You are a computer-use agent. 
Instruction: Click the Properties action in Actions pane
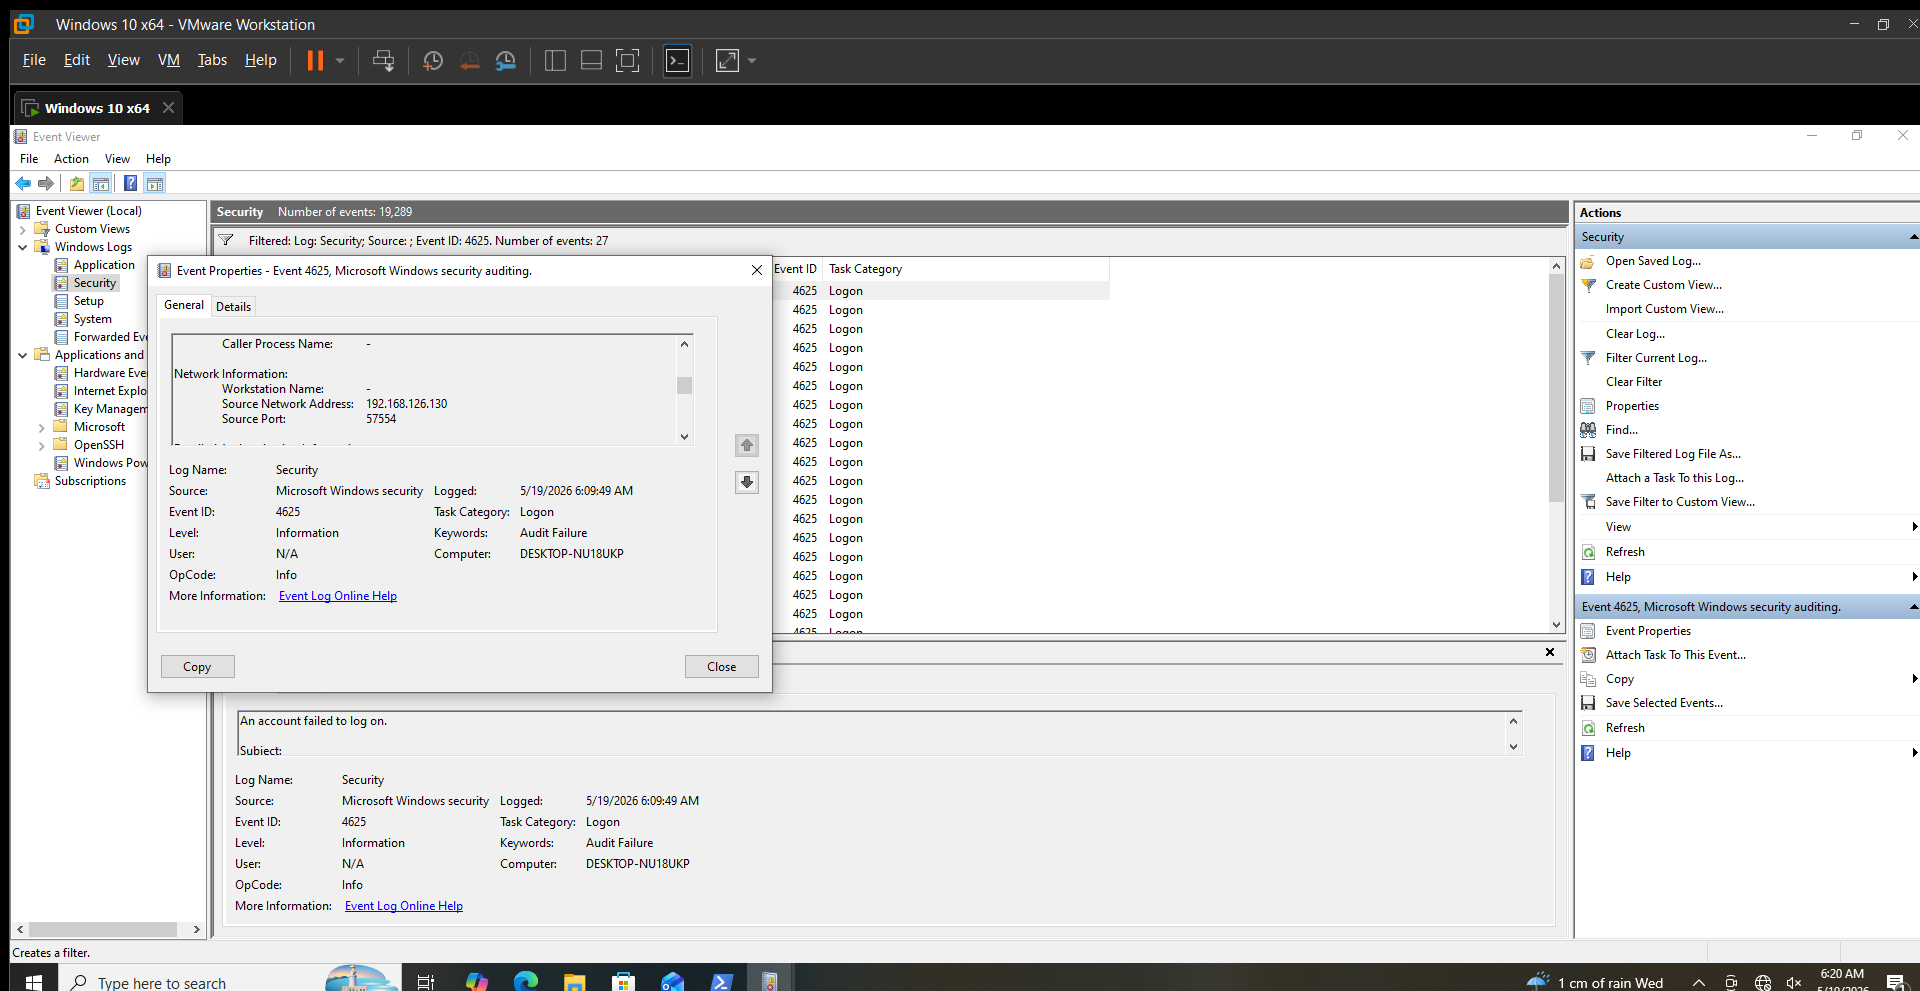pos(1632,406)
